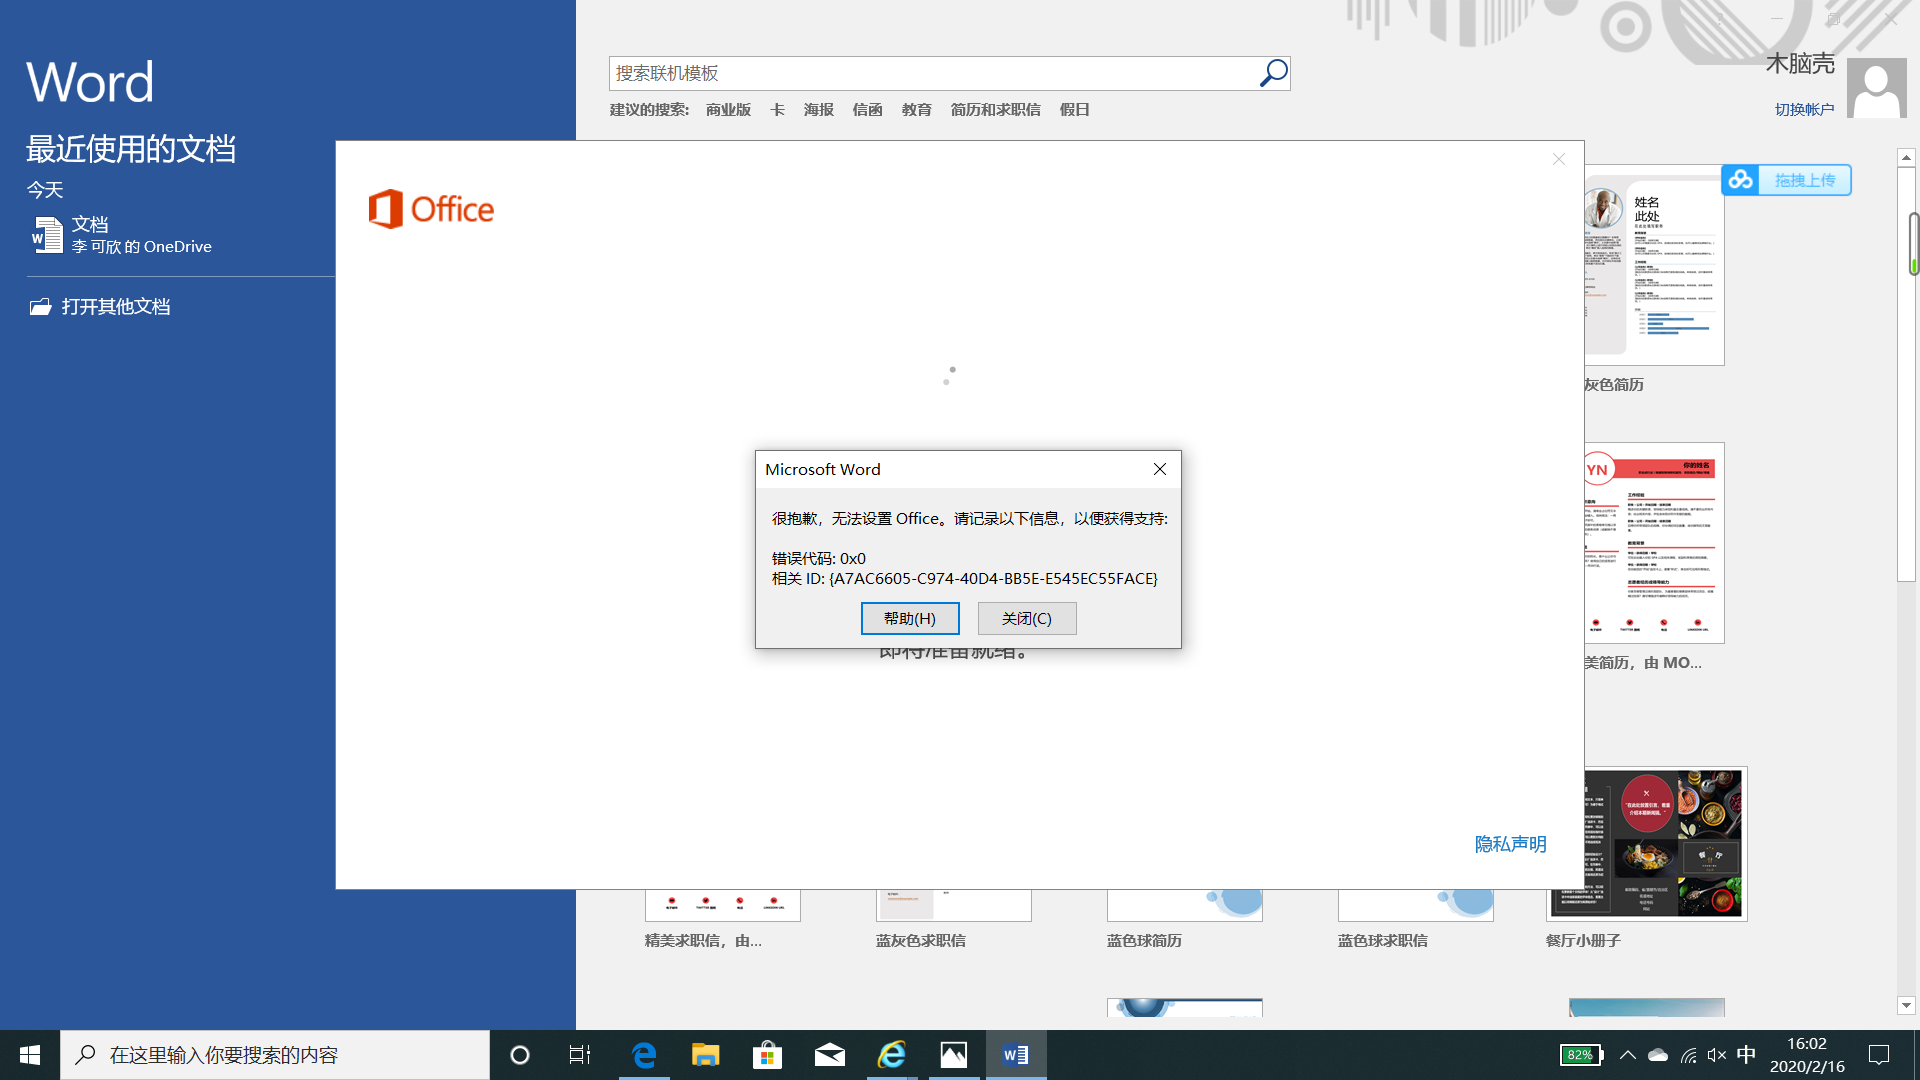Click the cloud drag-upload icon
This screenshot has width=1920, height=1080.
(1740, 180)
